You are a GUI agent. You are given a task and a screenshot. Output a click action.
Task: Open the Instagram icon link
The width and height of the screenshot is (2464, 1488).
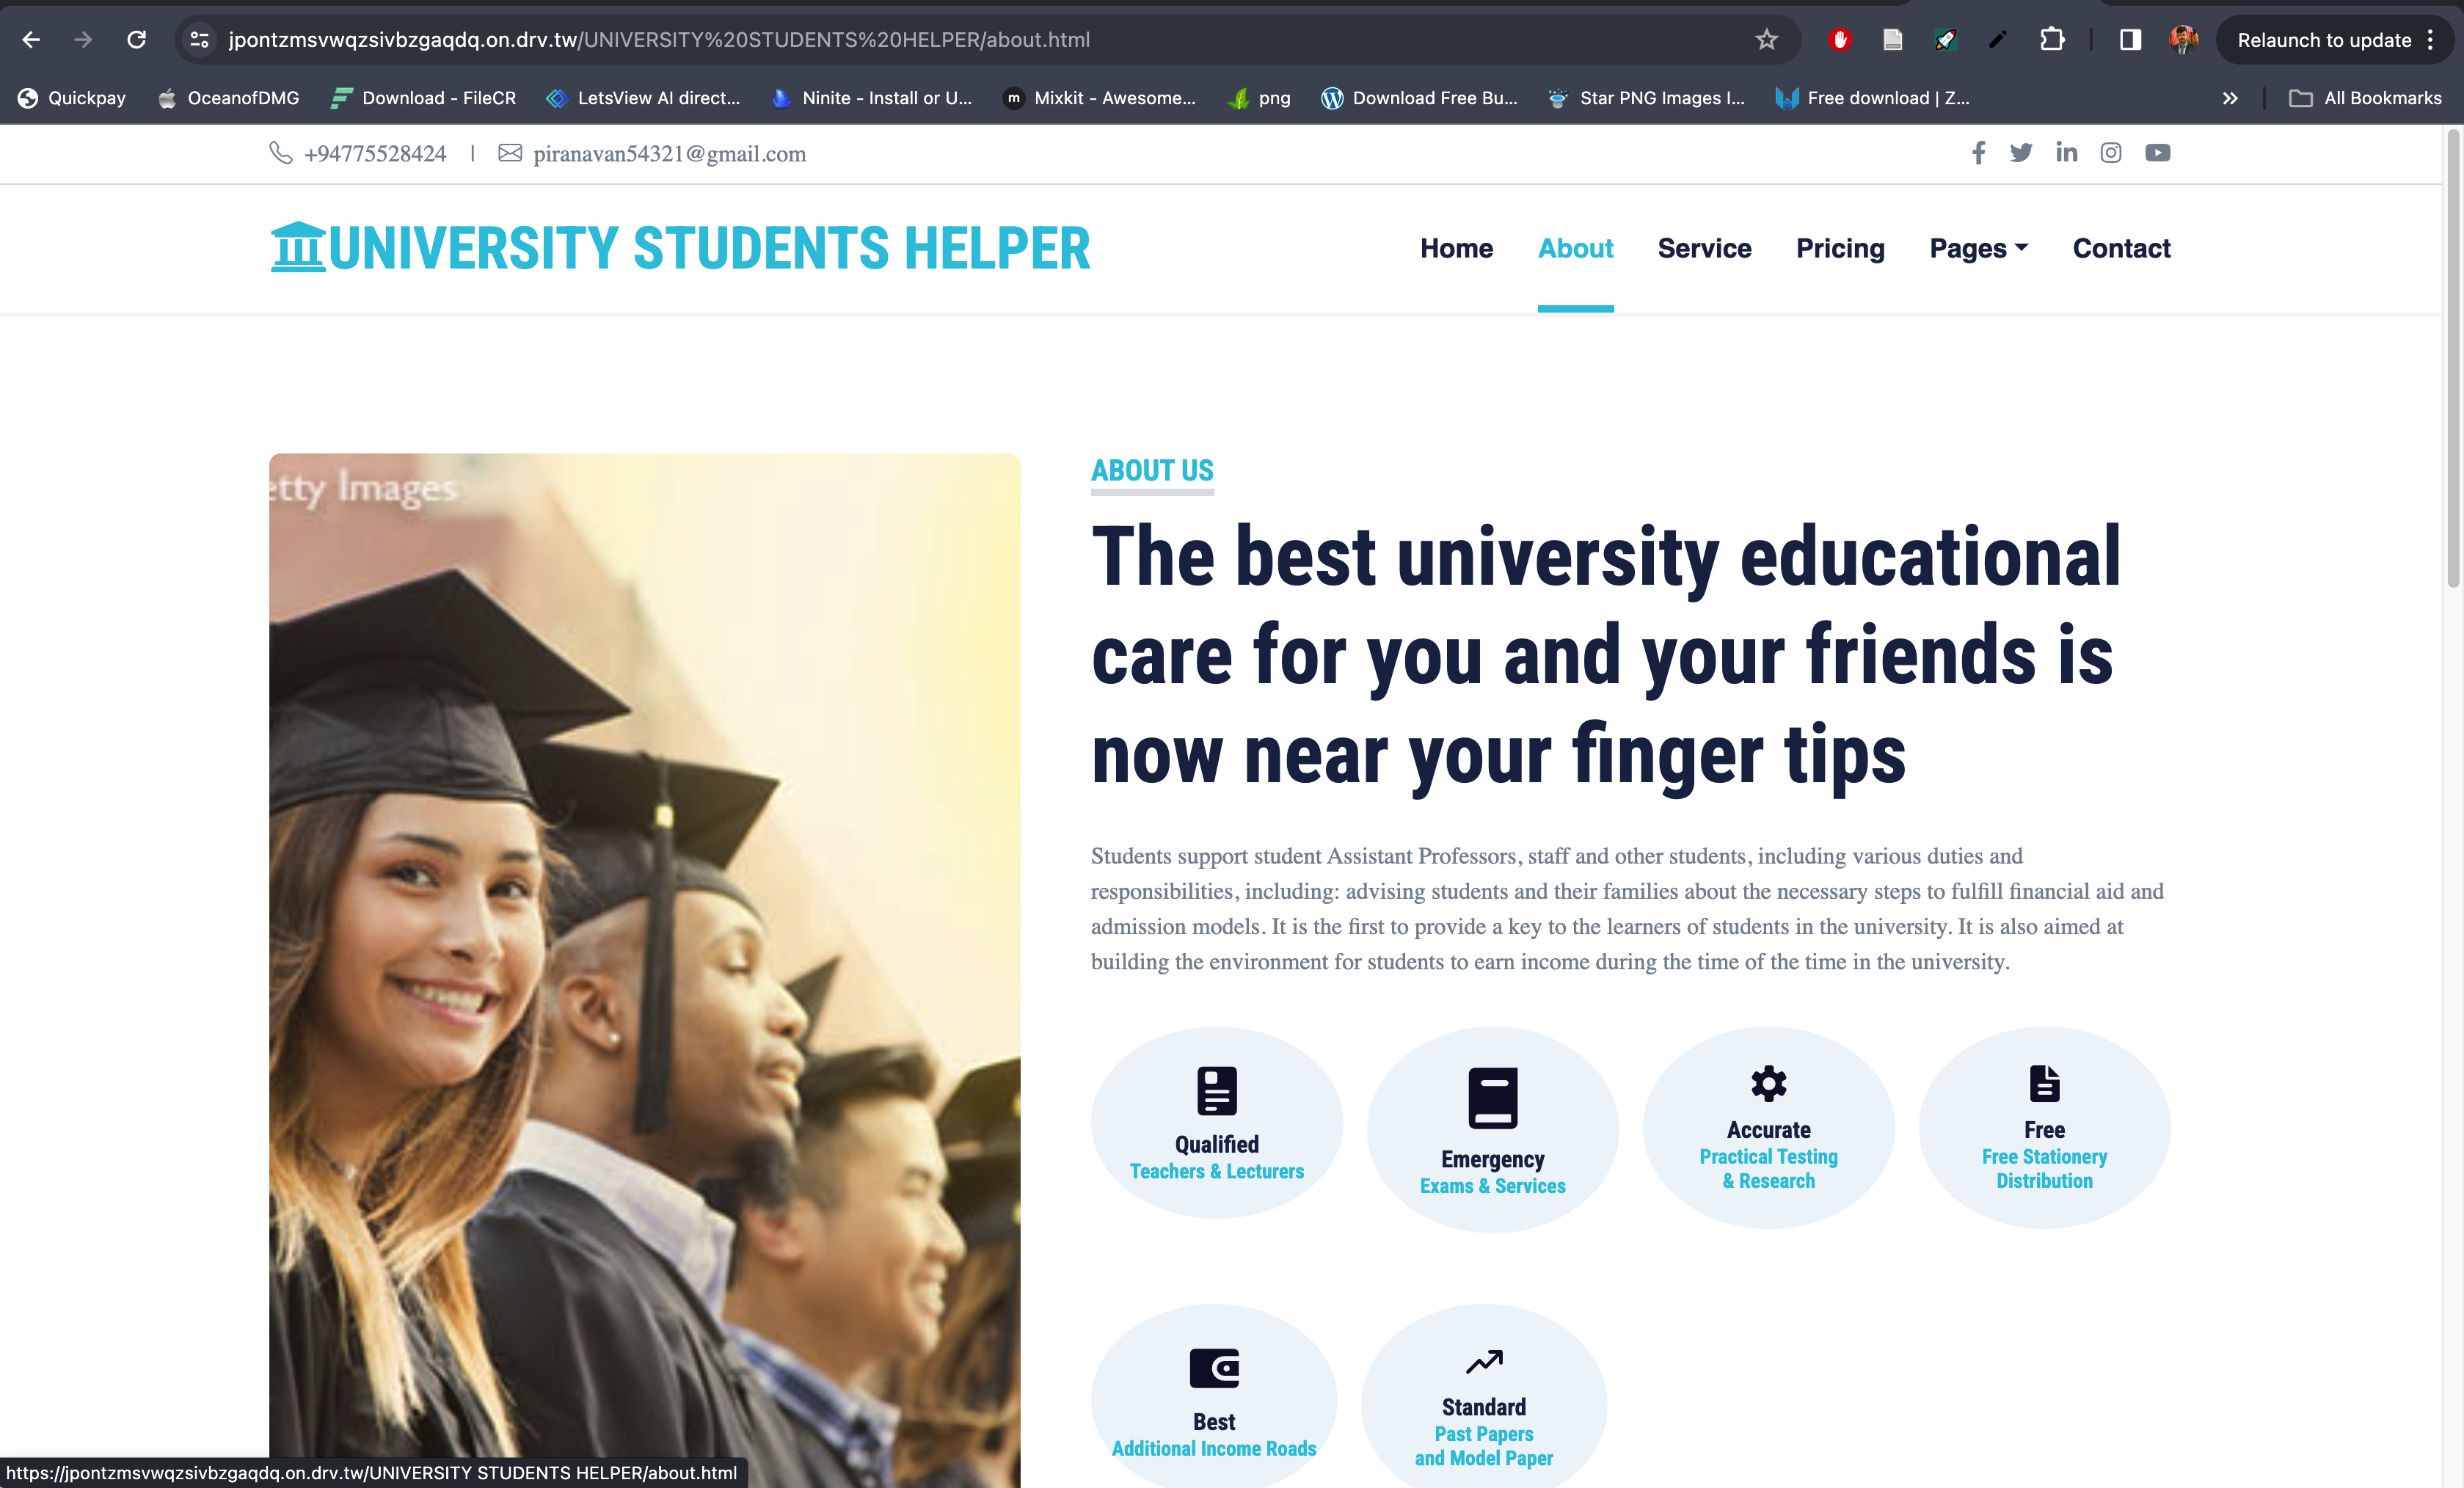click(2110, 153)
